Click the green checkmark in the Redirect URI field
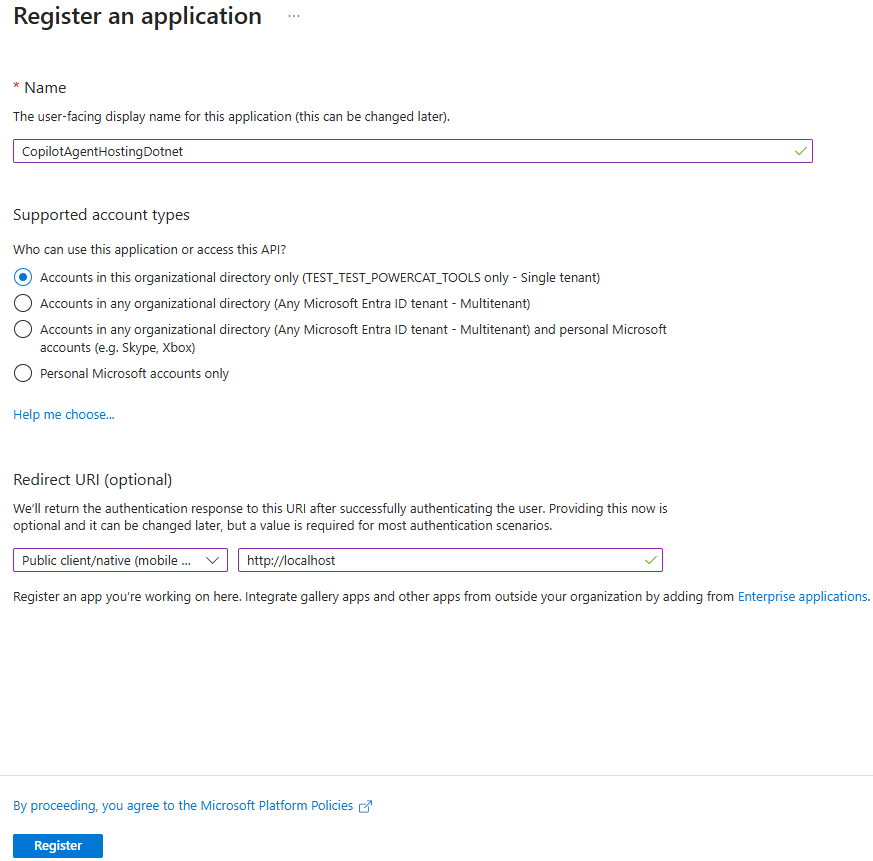Screen dimensions: 873x861 pos(651,560)
